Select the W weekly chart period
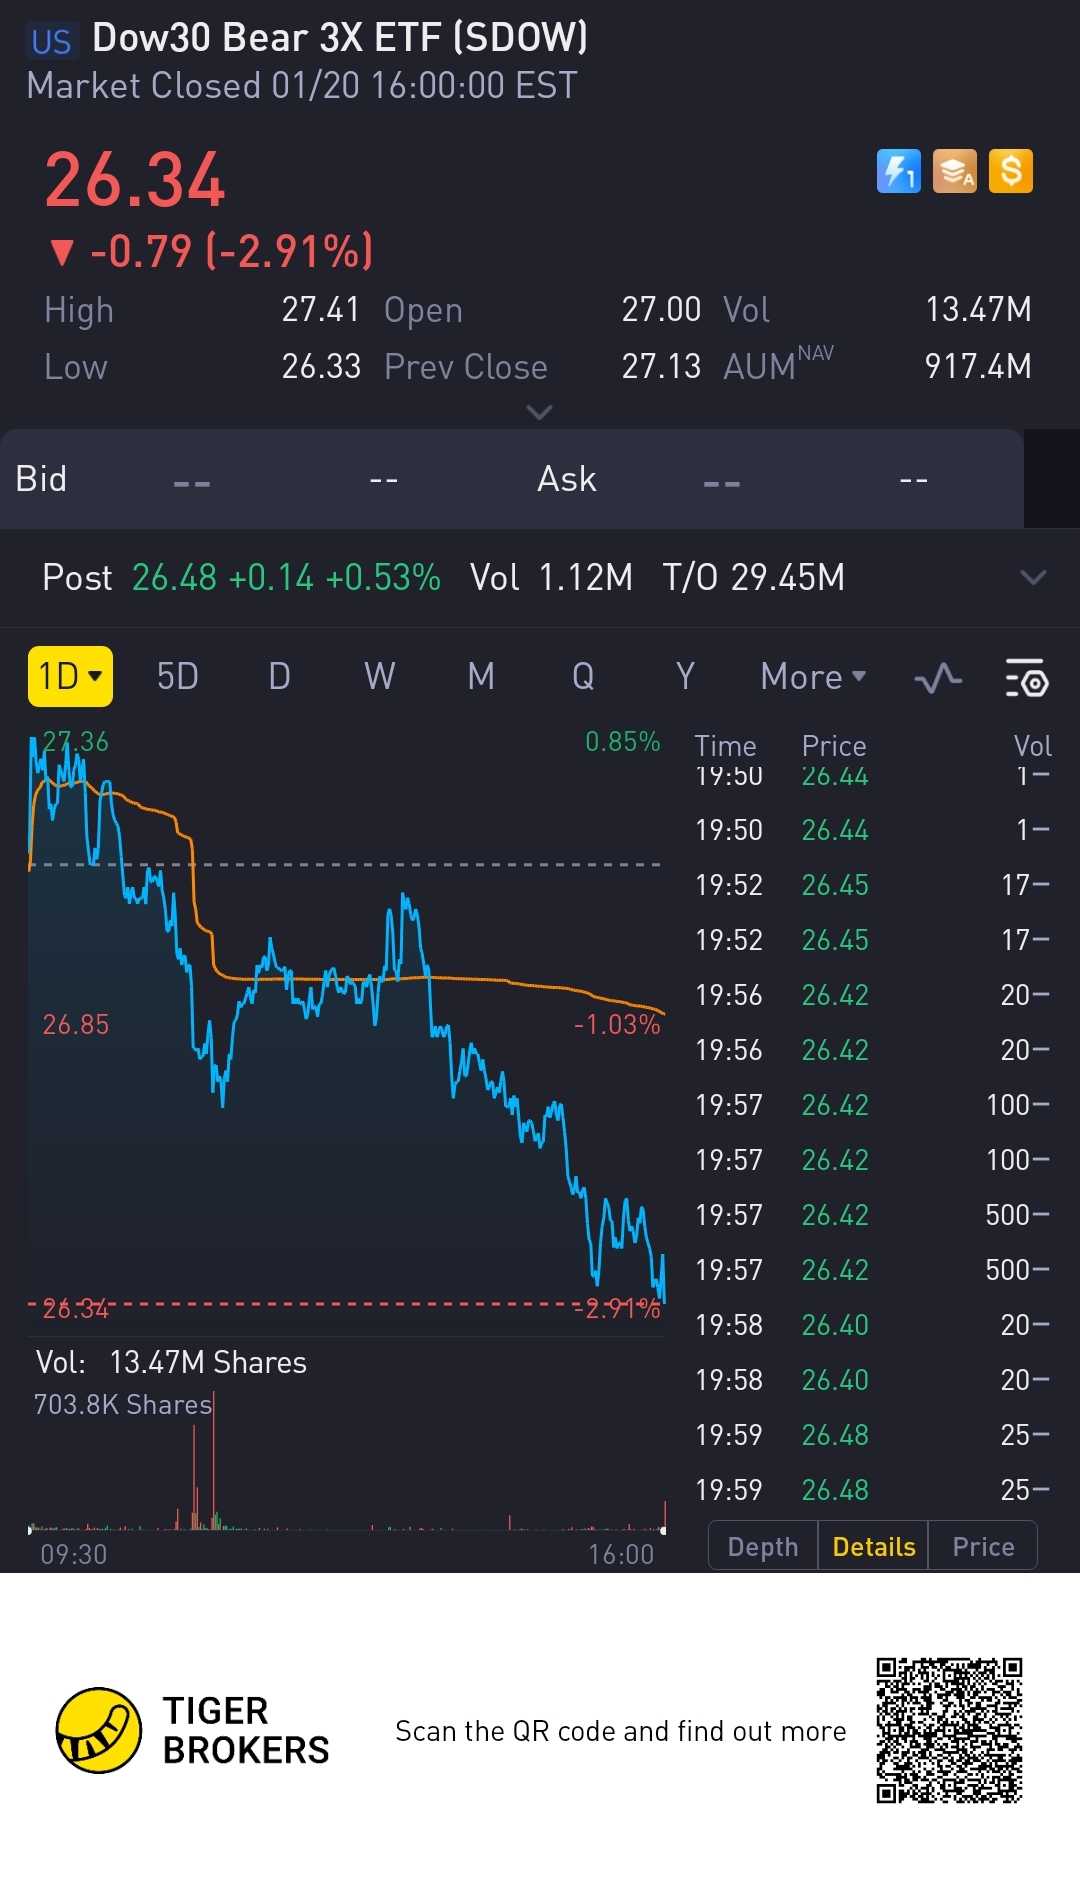The height and width of the screenshot is (1889, 1080). click(x=379, y=677)
